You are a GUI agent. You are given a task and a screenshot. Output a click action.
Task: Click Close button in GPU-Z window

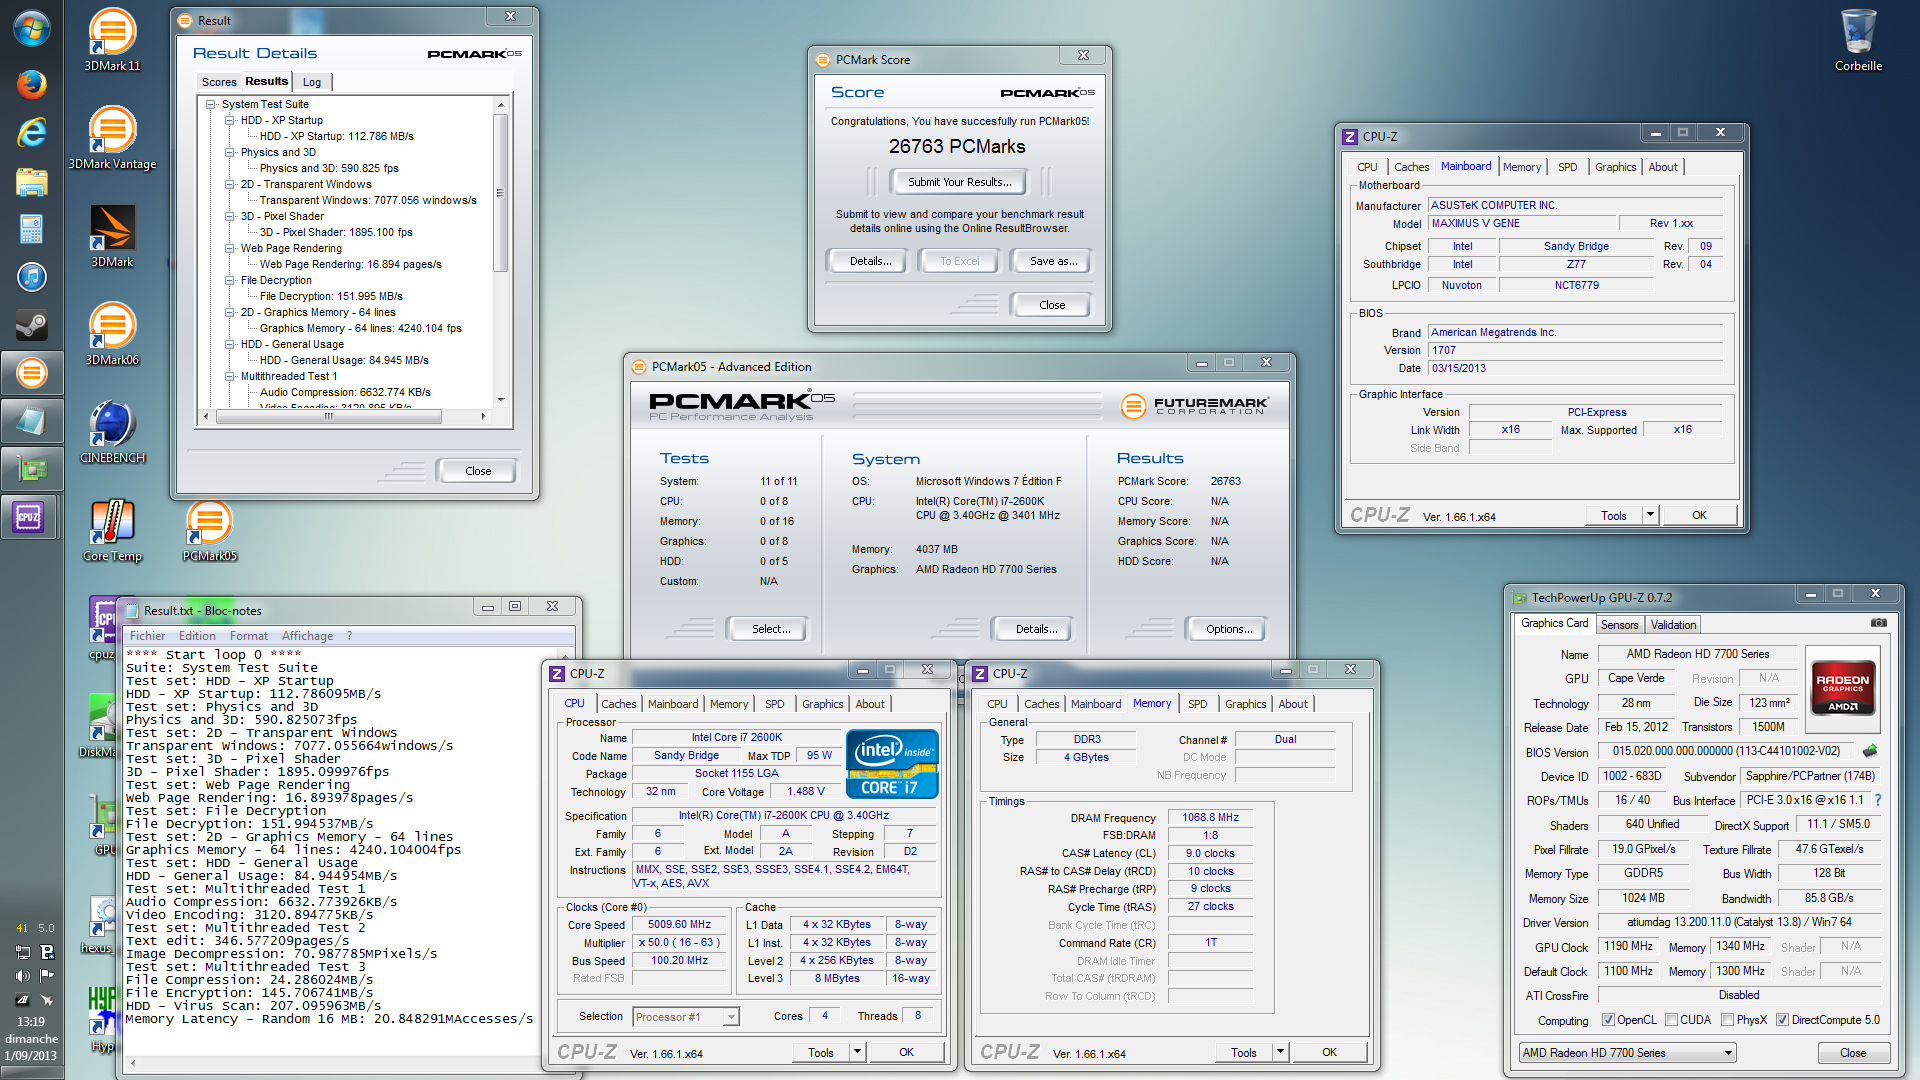(x=1853, y=1053)
